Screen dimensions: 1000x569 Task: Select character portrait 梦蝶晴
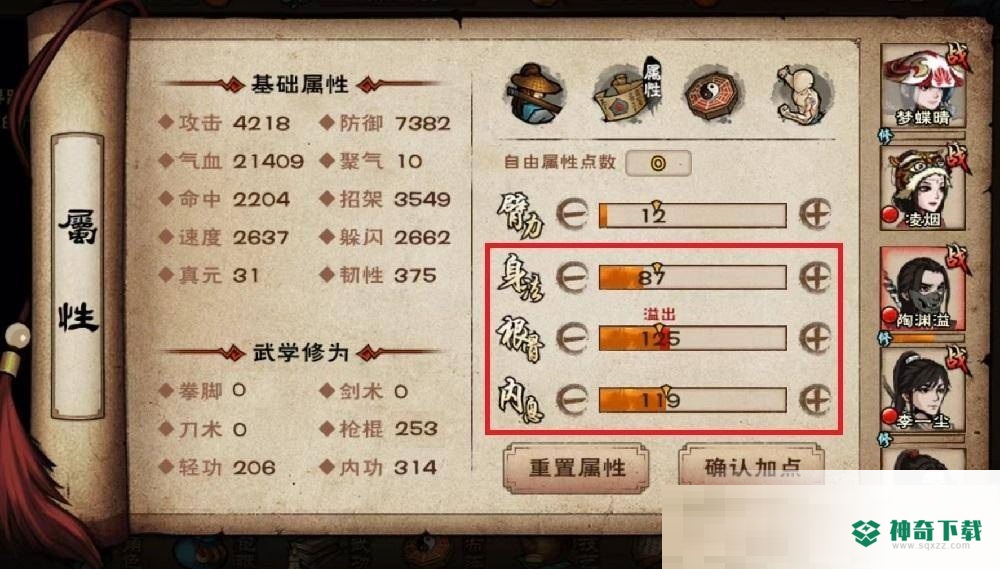(x=923, y=86)
